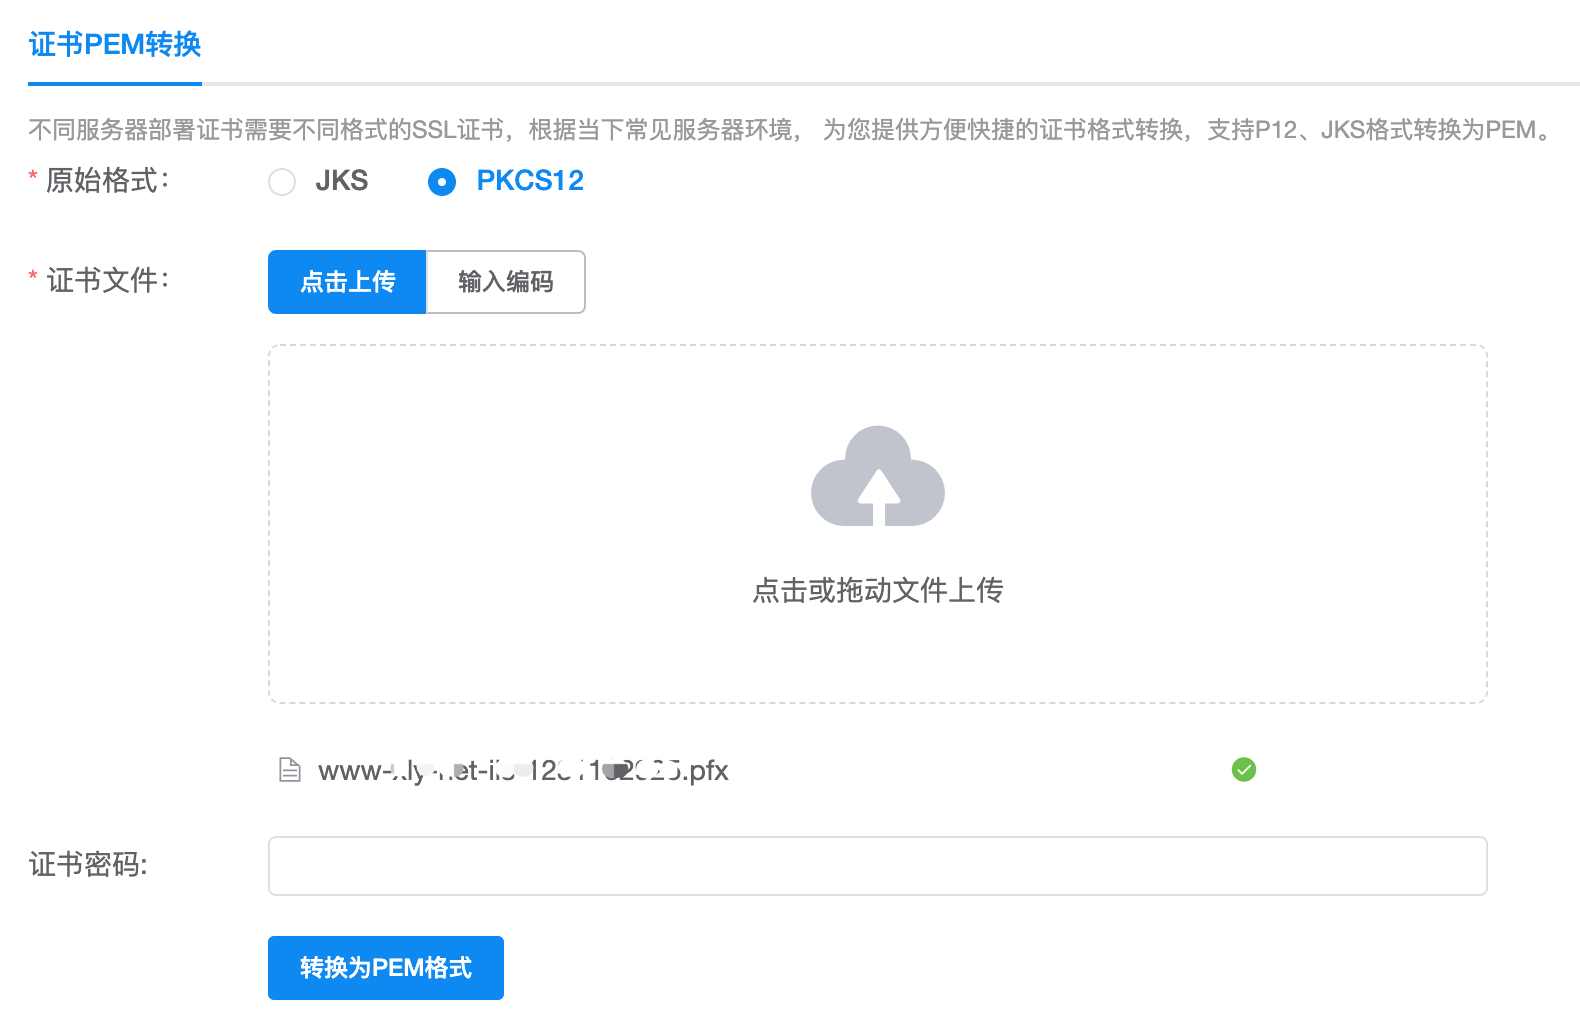Click the document icon beside the .pfx file
This screenshot has width=1580, height=1018.
click(x=290, y=770)
